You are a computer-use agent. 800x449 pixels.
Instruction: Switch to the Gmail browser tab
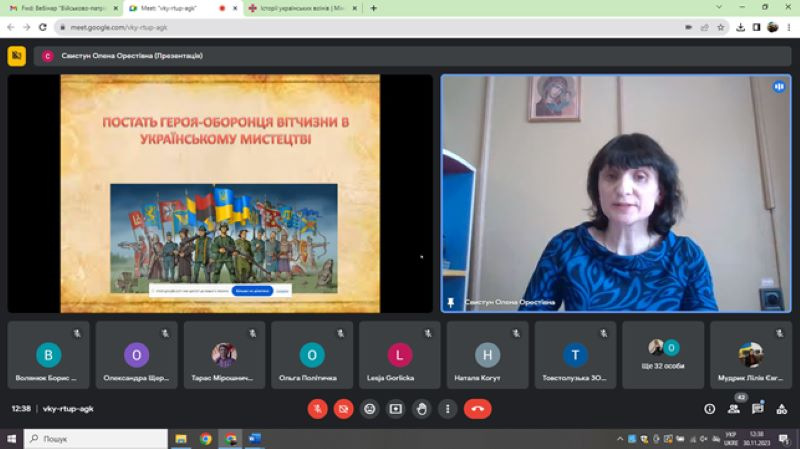point(63,8)
